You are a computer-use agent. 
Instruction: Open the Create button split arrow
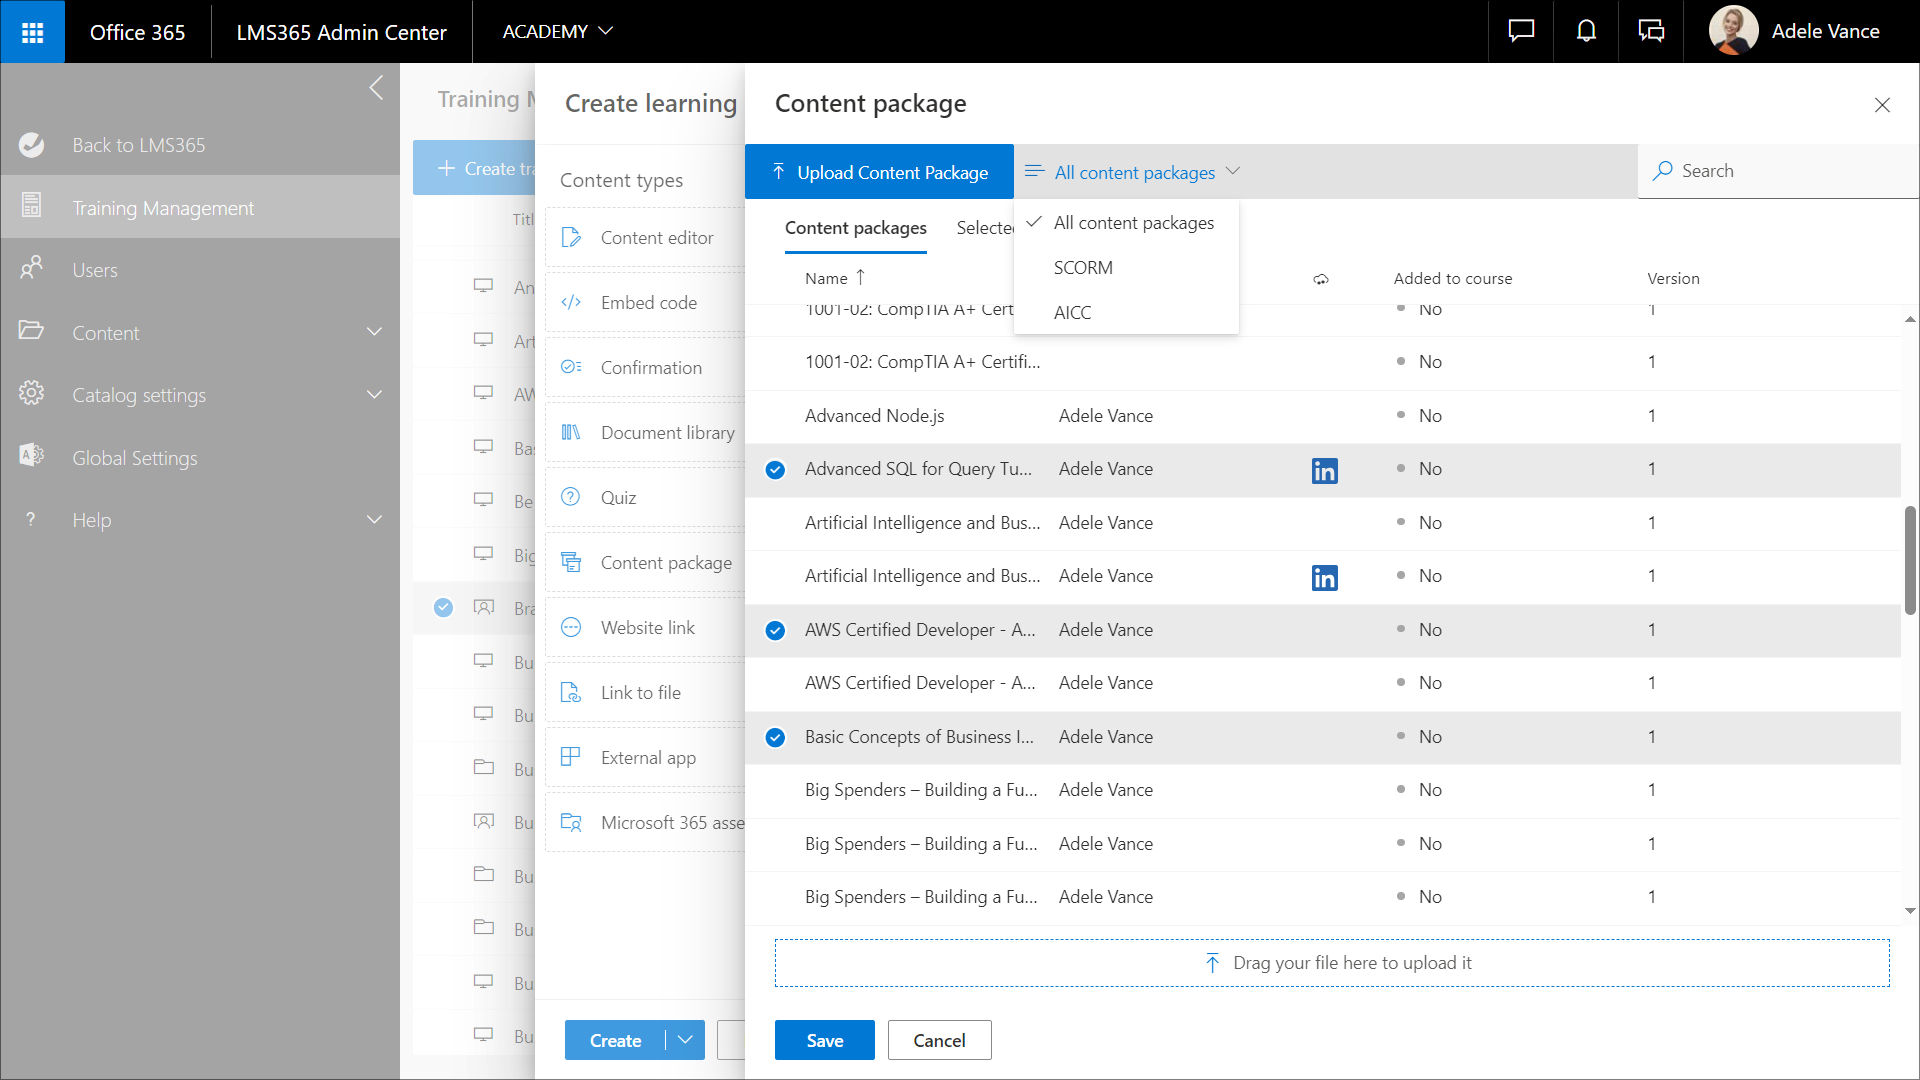pos(685,1040)
